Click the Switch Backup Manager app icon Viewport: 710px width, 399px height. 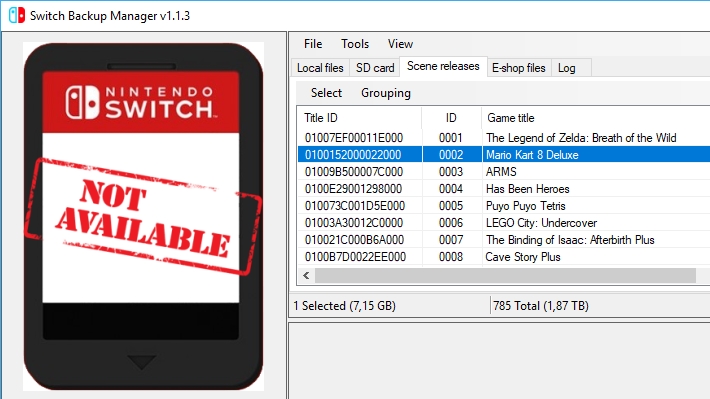(x=17, y=15)
